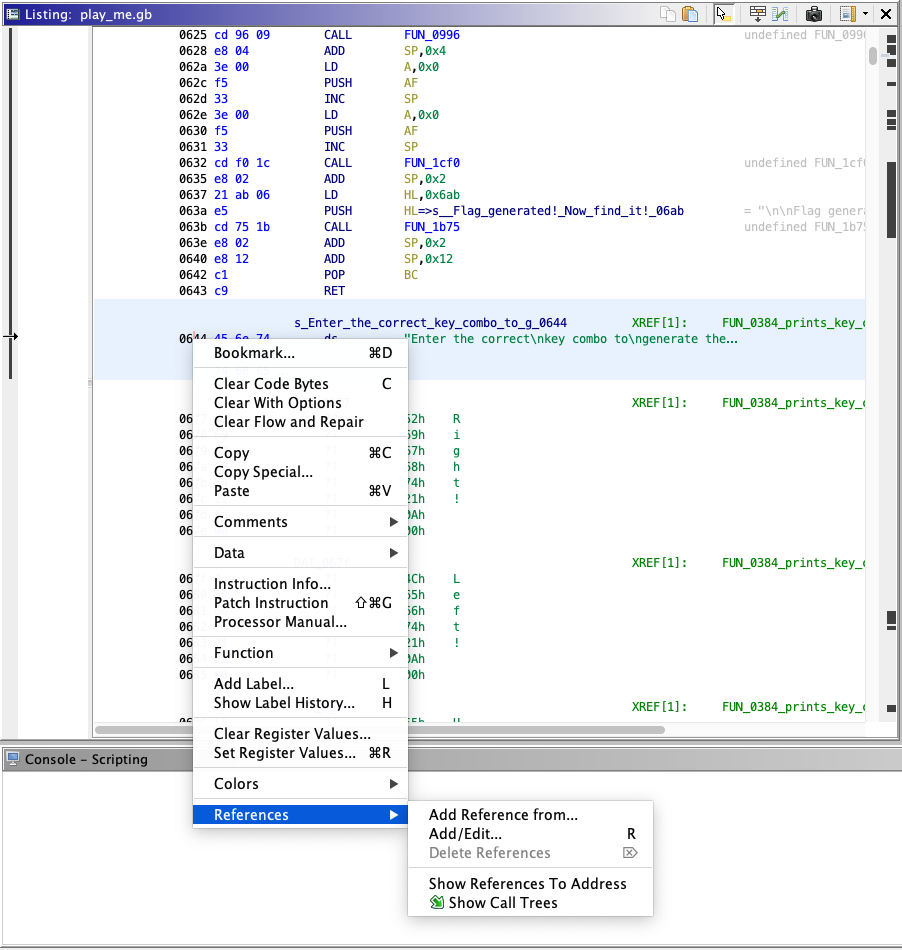This screenshot has width=902, height=950.
Task: Expand the Colors submenu
Action: 300,784
